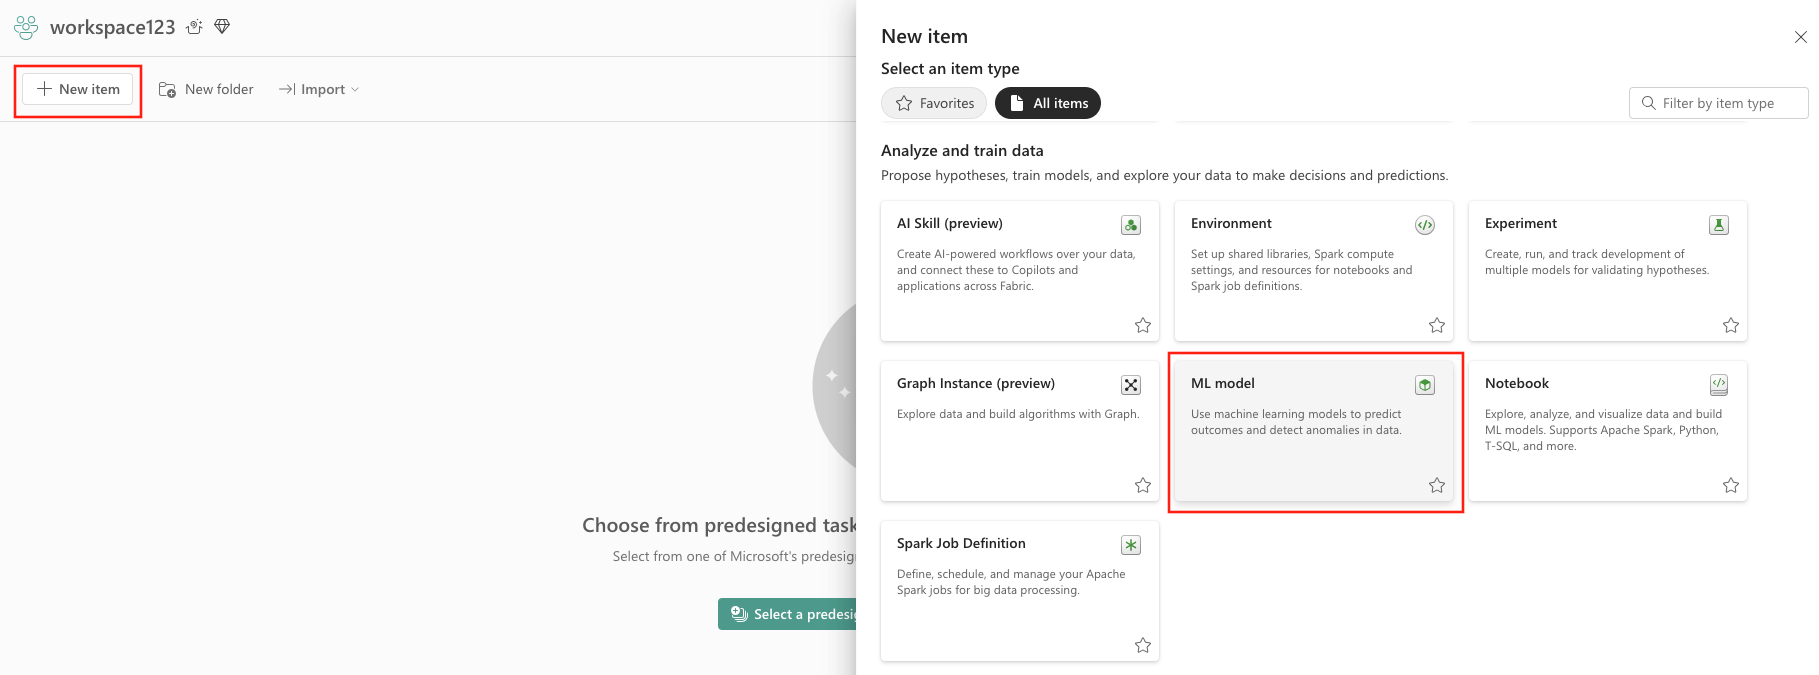Click the Spark Job Definition icon
This screenshot has width=1819, height=675.
click(1131, 545)
